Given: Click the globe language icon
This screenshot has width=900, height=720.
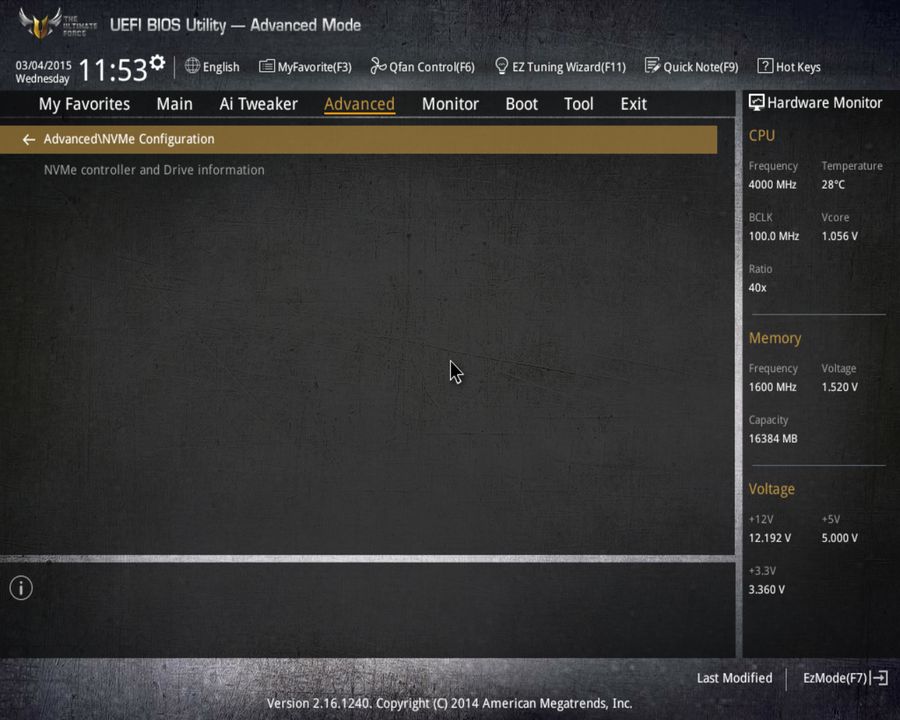Looking at the screenshot, I should 192,66.
